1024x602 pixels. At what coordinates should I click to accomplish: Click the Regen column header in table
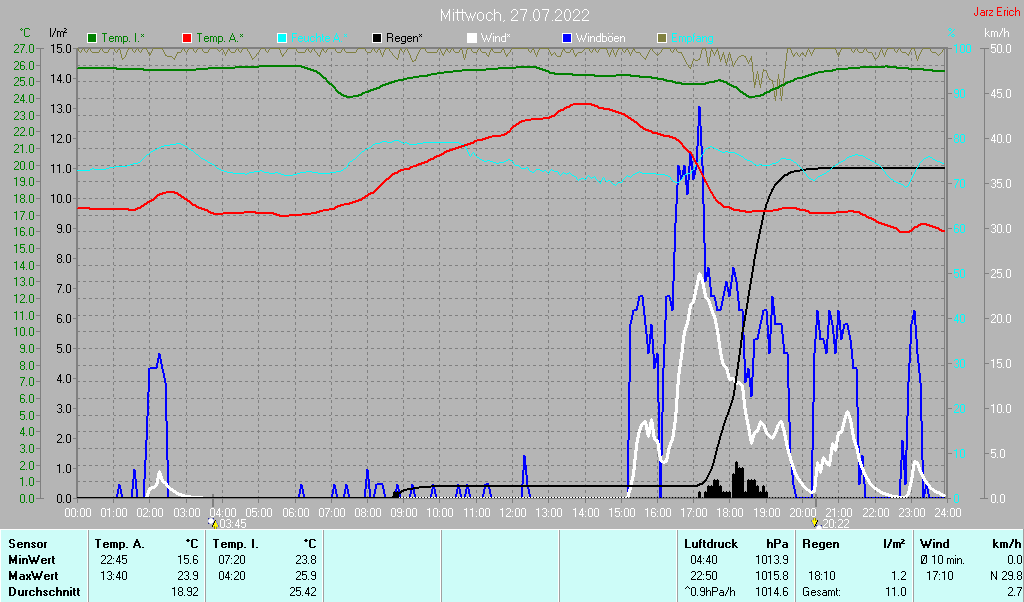point(821,543)
